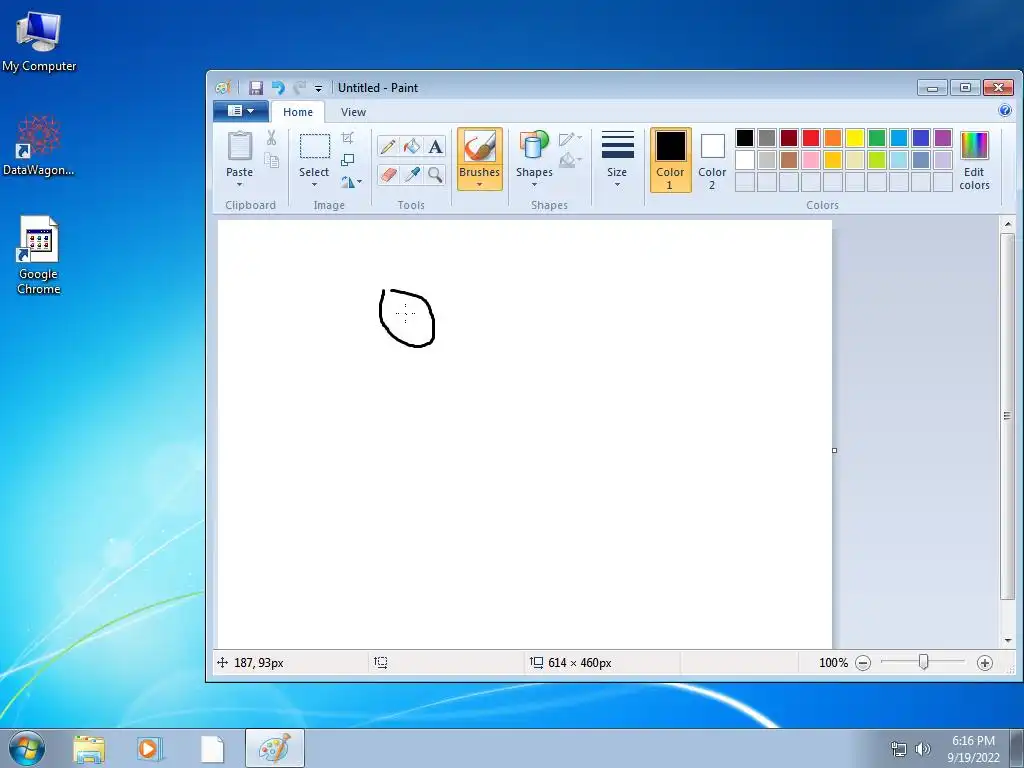Open Windows Explorer from taskbar
Image resolution: width=1024 pixels, height=768 pixels.
pos(89,748)
